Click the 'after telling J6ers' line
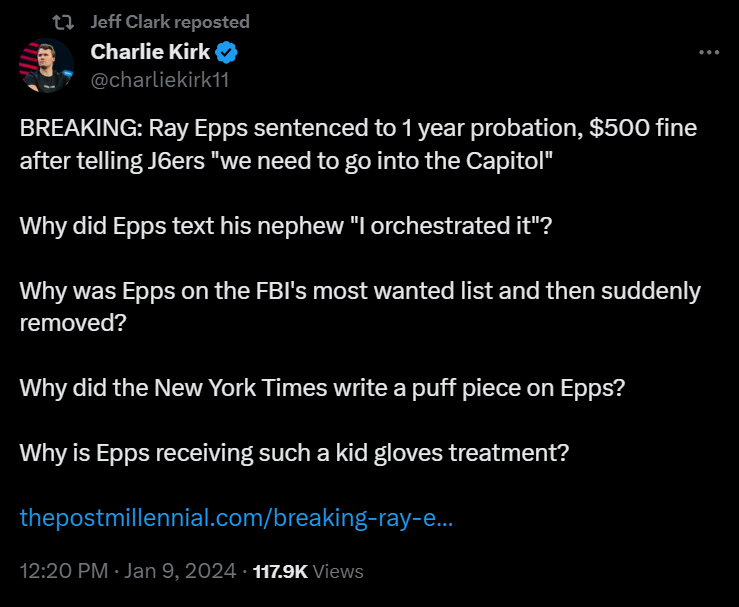 [x=286, y=161]
